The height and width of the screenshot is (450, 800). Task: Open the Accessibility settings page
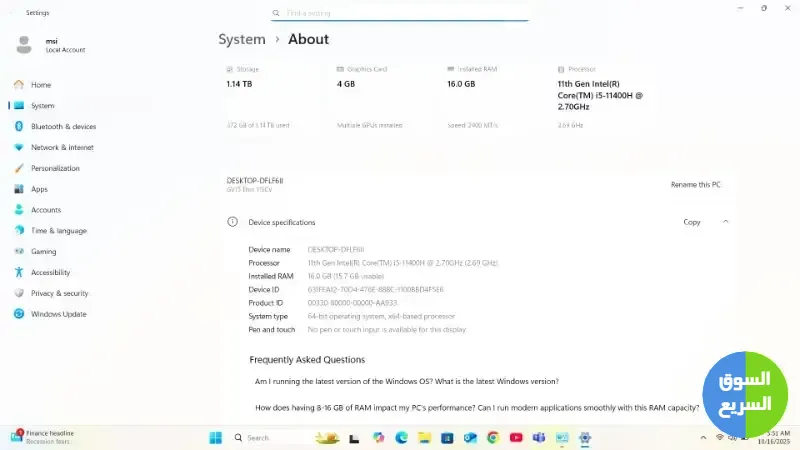[x=50, y=272]
